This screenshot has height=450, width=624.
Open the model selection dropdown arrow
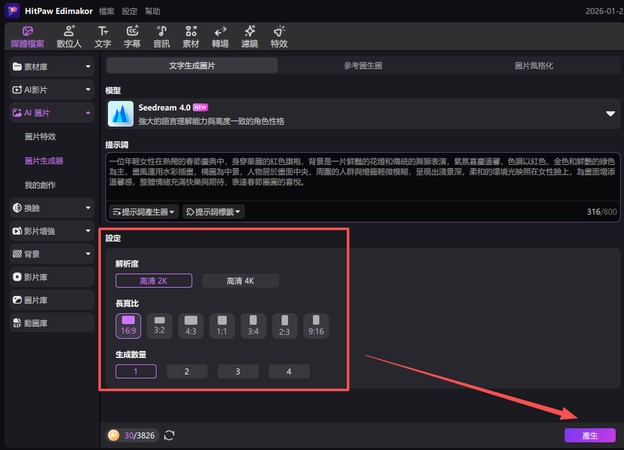pos(610,114)
